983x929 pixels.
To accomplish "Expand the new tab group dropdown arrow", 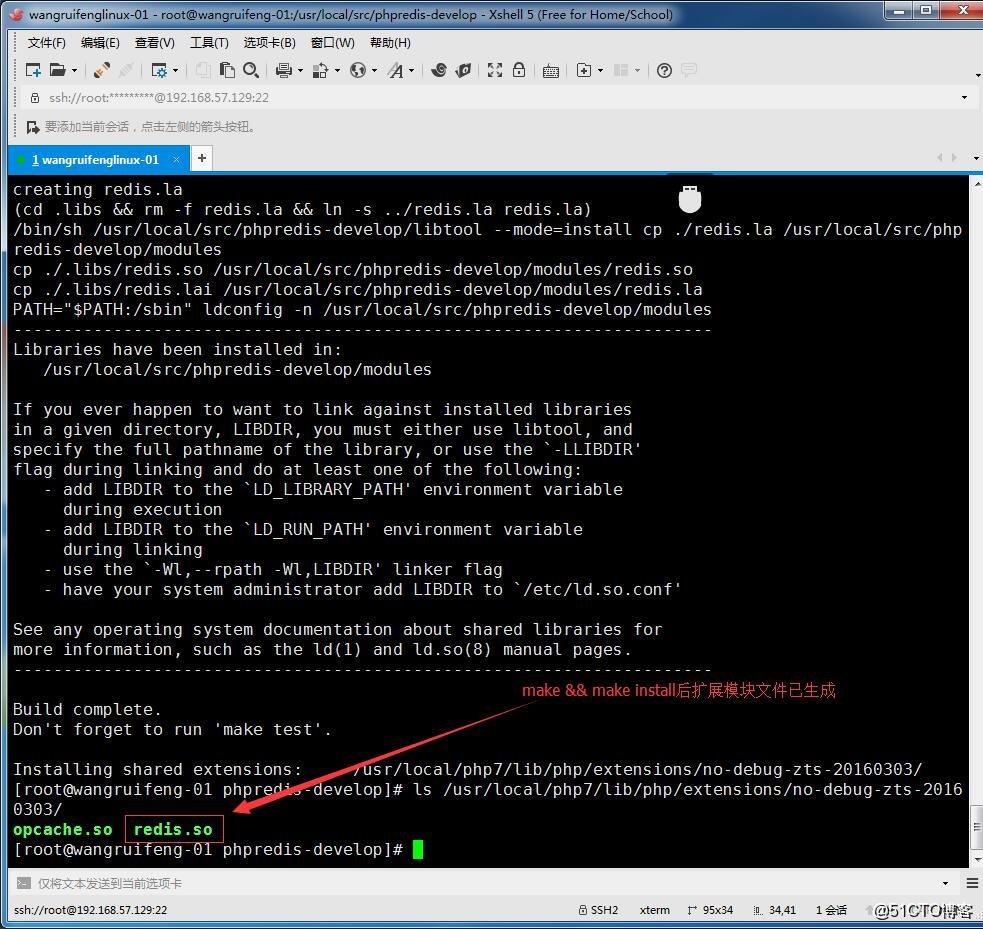I will [601, 70].
